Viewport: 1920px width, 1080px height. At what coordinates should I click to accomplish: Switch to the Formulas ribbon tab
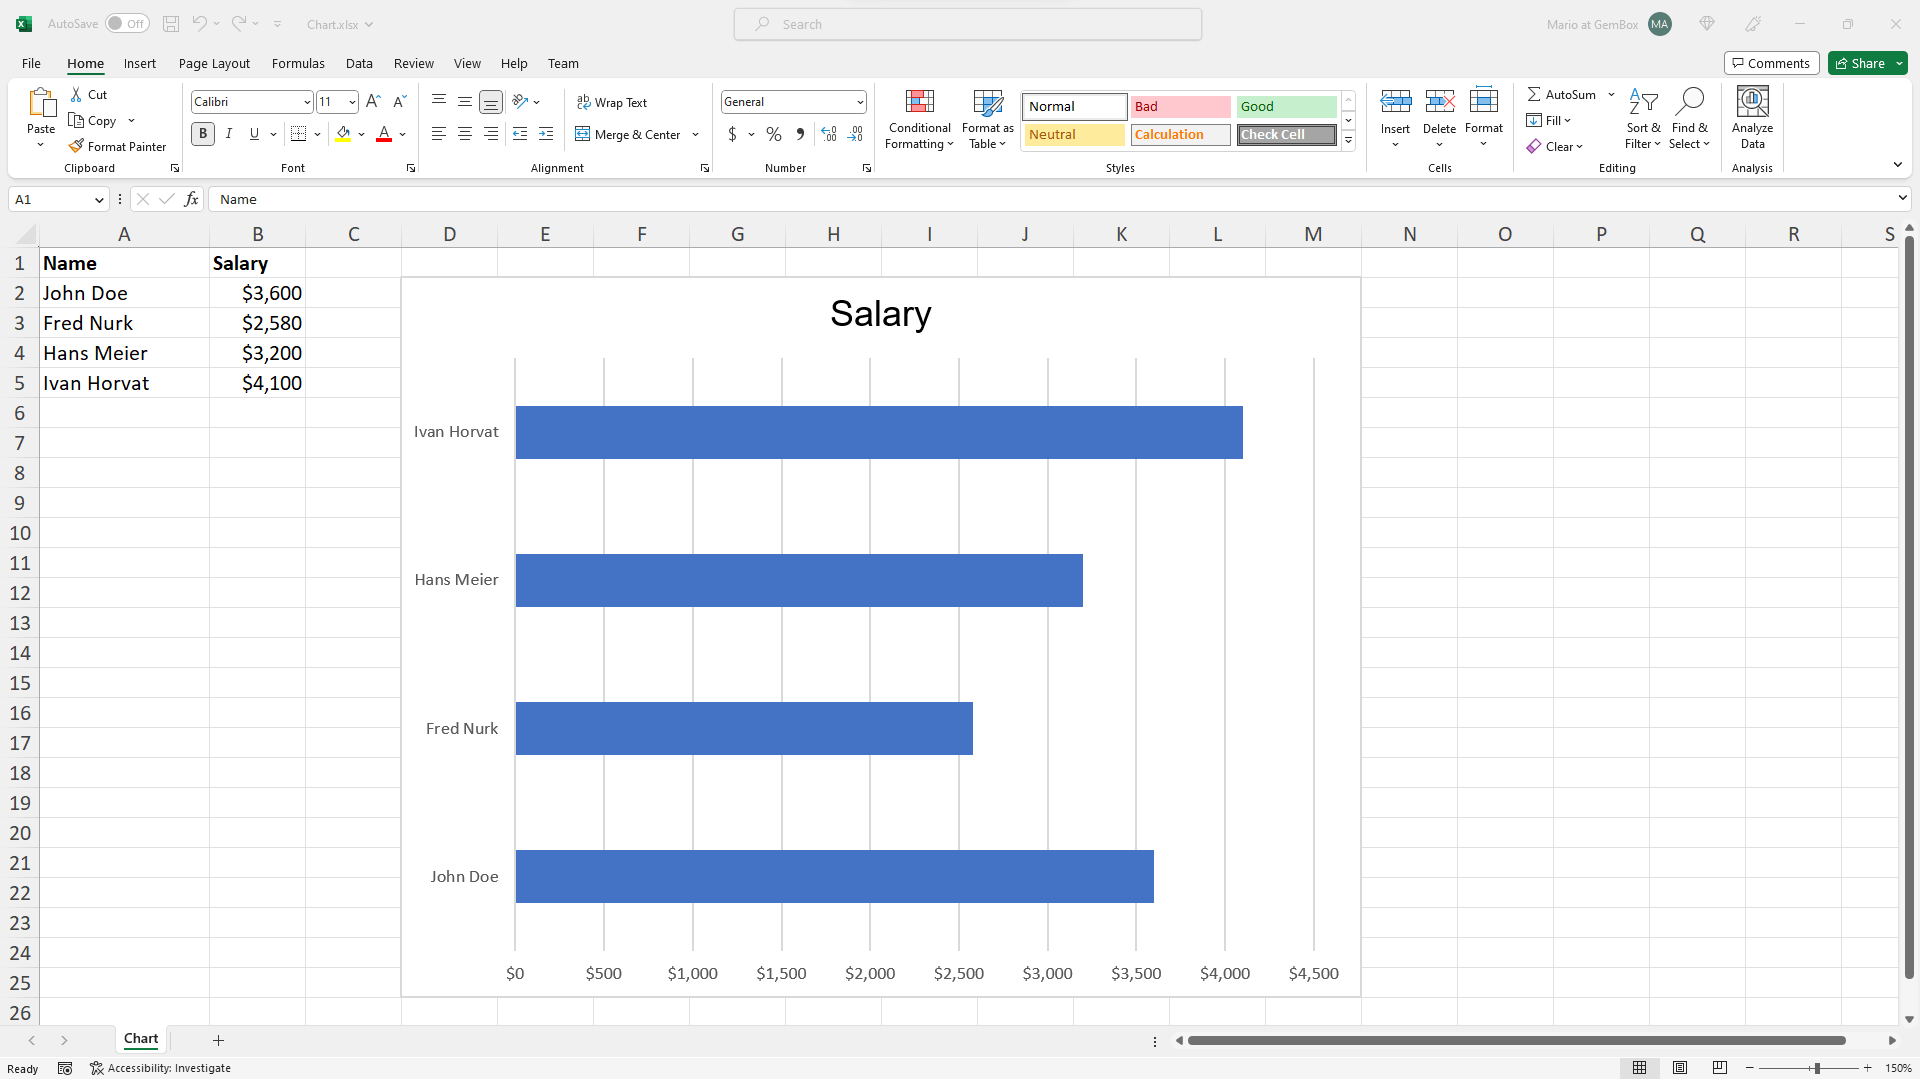pyautogui.click(x=297, y=63)
